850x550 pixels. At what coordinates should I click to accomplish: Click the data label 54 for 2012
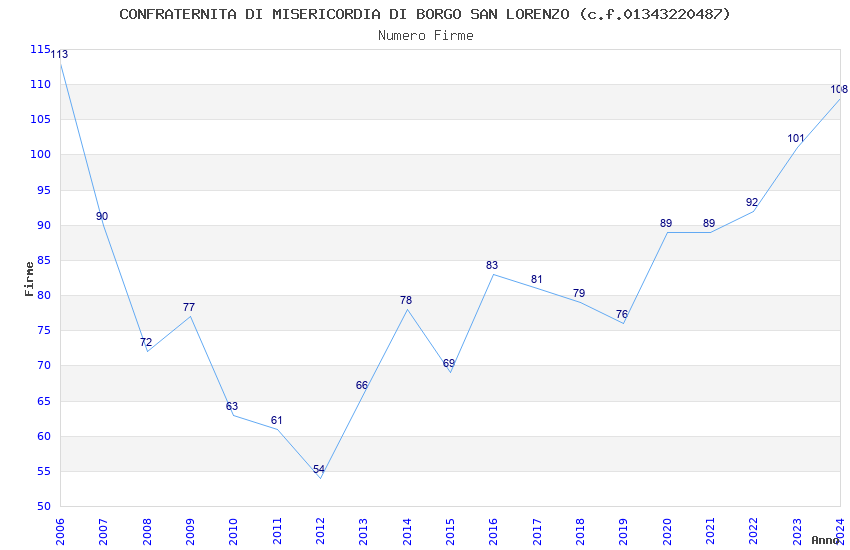(319, 469)
